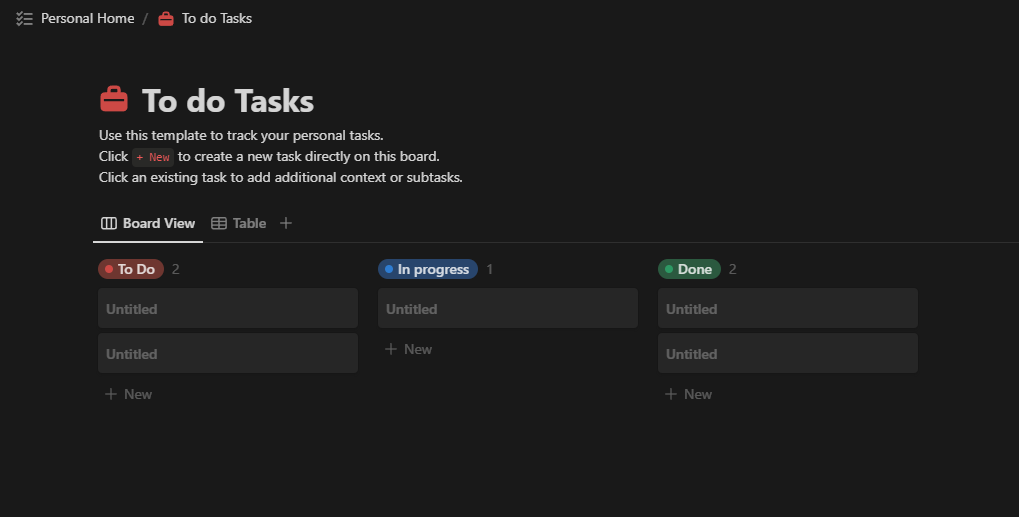1019x517 pixels.
Task: Add a new task in Done column
Action: [x=689, y=394]
